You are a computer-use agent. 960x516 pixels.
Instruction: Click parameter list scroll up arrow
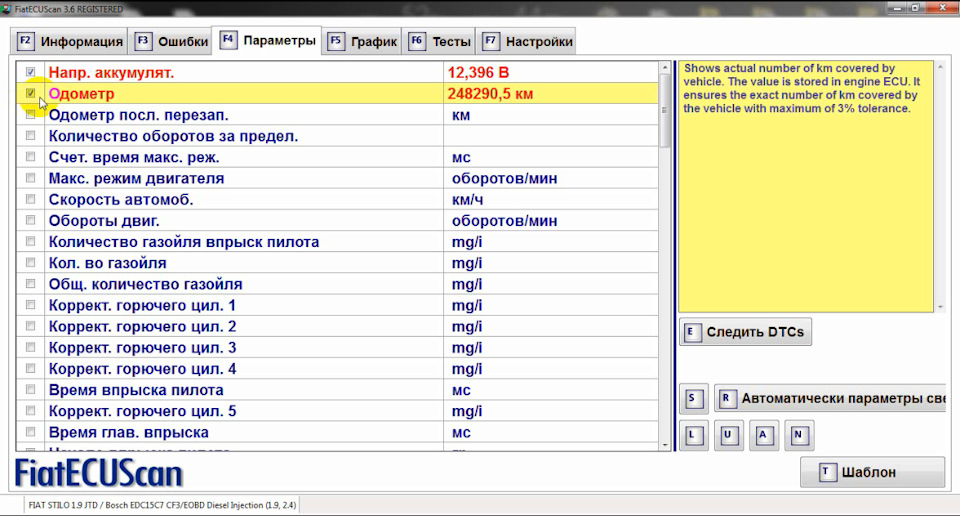(665, 67)
